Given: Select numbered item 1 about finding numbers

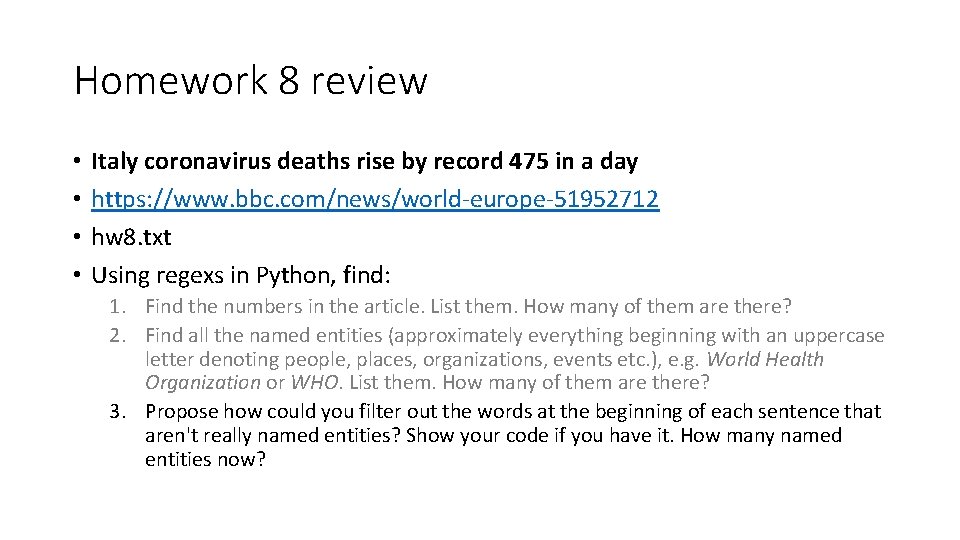Looking at the screenshot, I should click(467, 306).
